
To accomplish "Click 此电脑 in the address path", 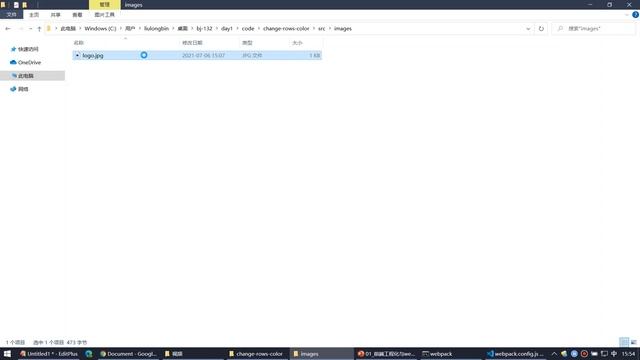I will point(68,29).
